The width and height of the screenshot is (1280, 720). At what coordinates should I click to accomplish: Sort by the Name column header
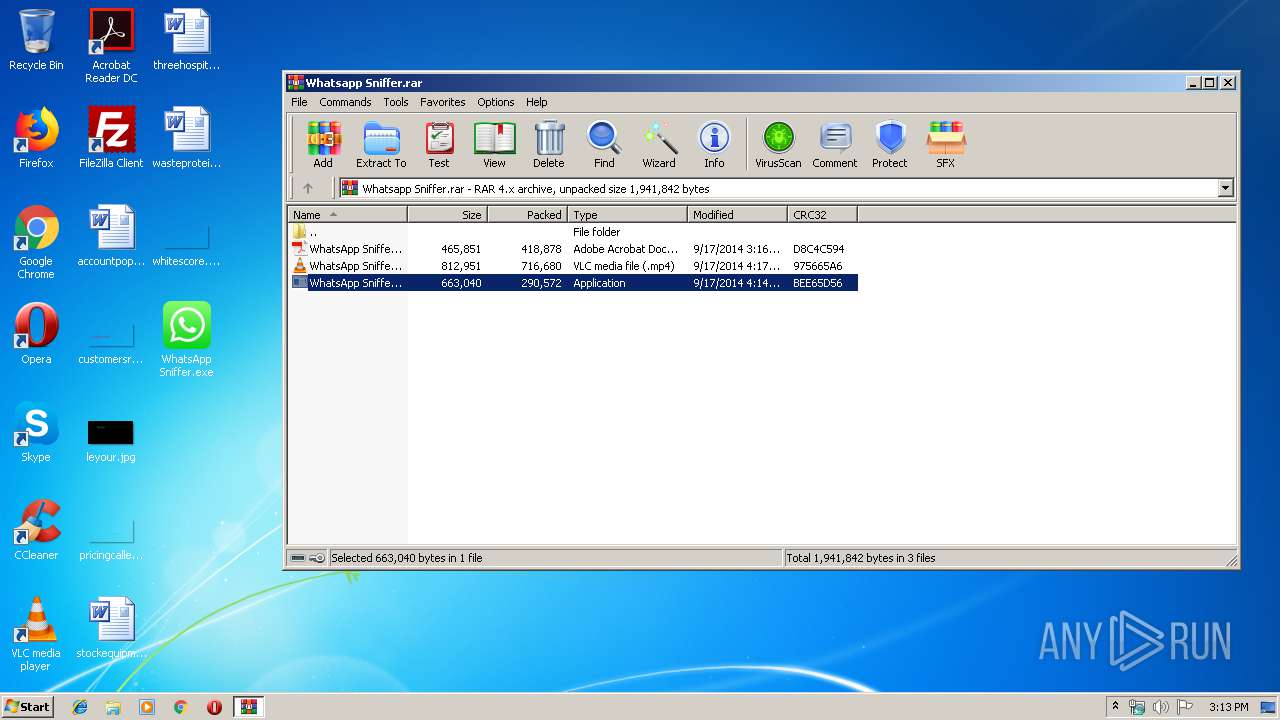(347, 214)
